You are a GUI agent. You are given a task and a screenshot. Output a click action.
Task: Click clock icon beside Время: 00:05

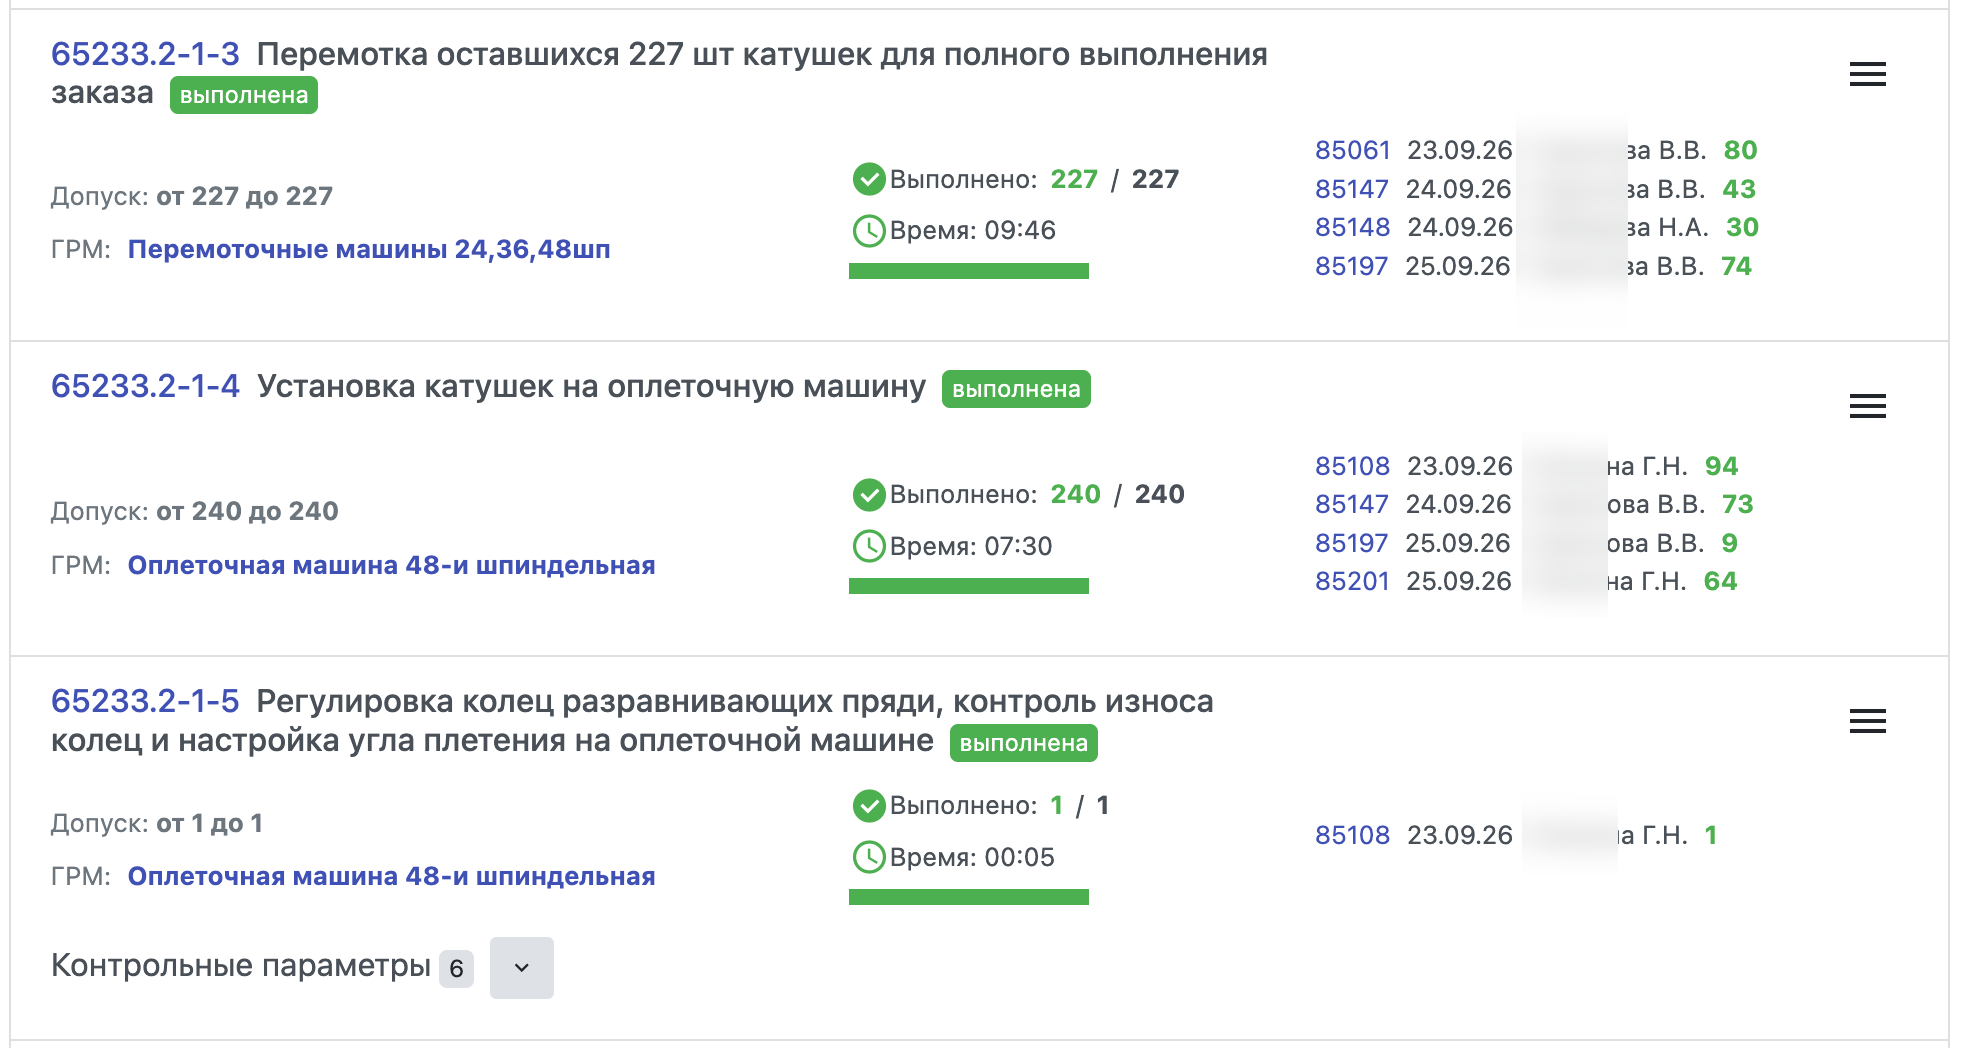coord(869,857)
